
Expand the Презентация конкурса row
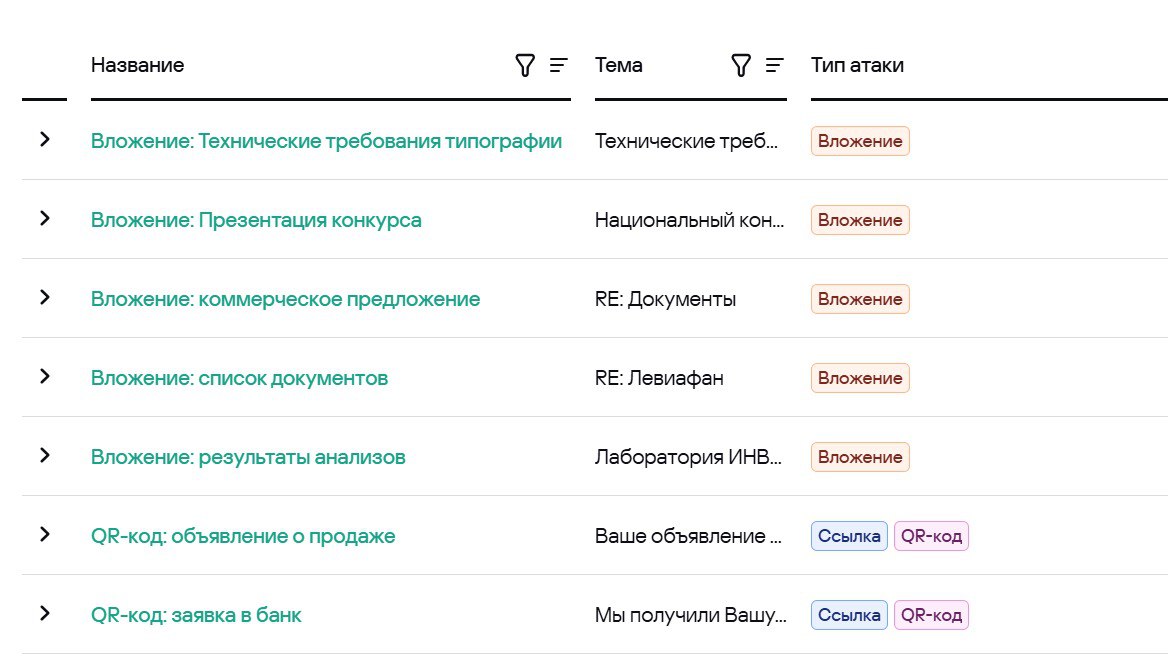click(44, 219)
